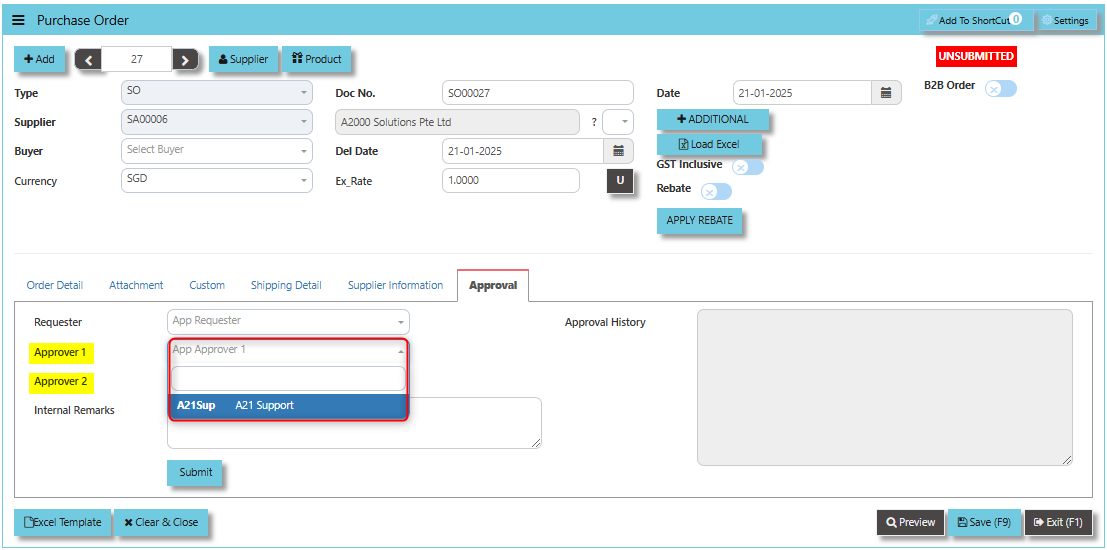Toggle the B2B Order switch
This screenshot has width=1107, height=550.
tap(1000, 88)
